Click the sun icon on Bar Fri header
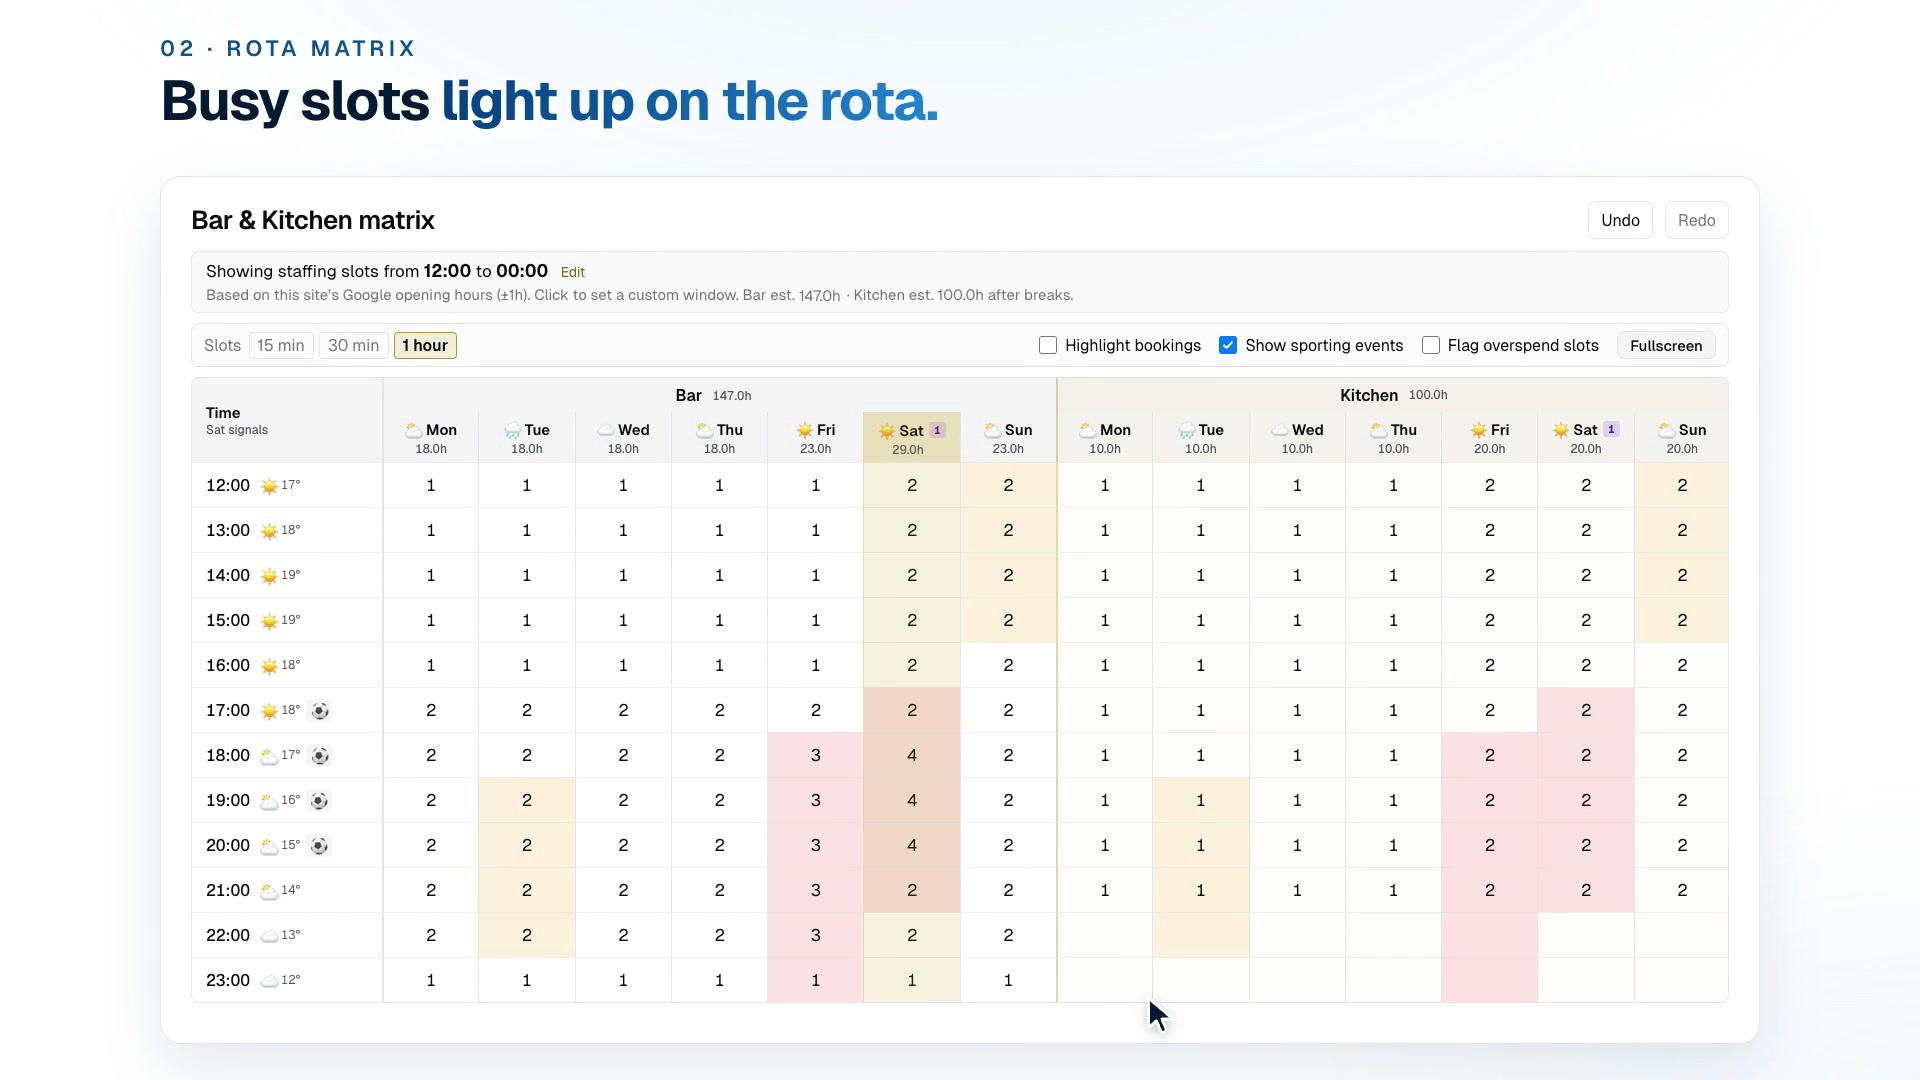 pyautogui.click(x=805, y=430)
